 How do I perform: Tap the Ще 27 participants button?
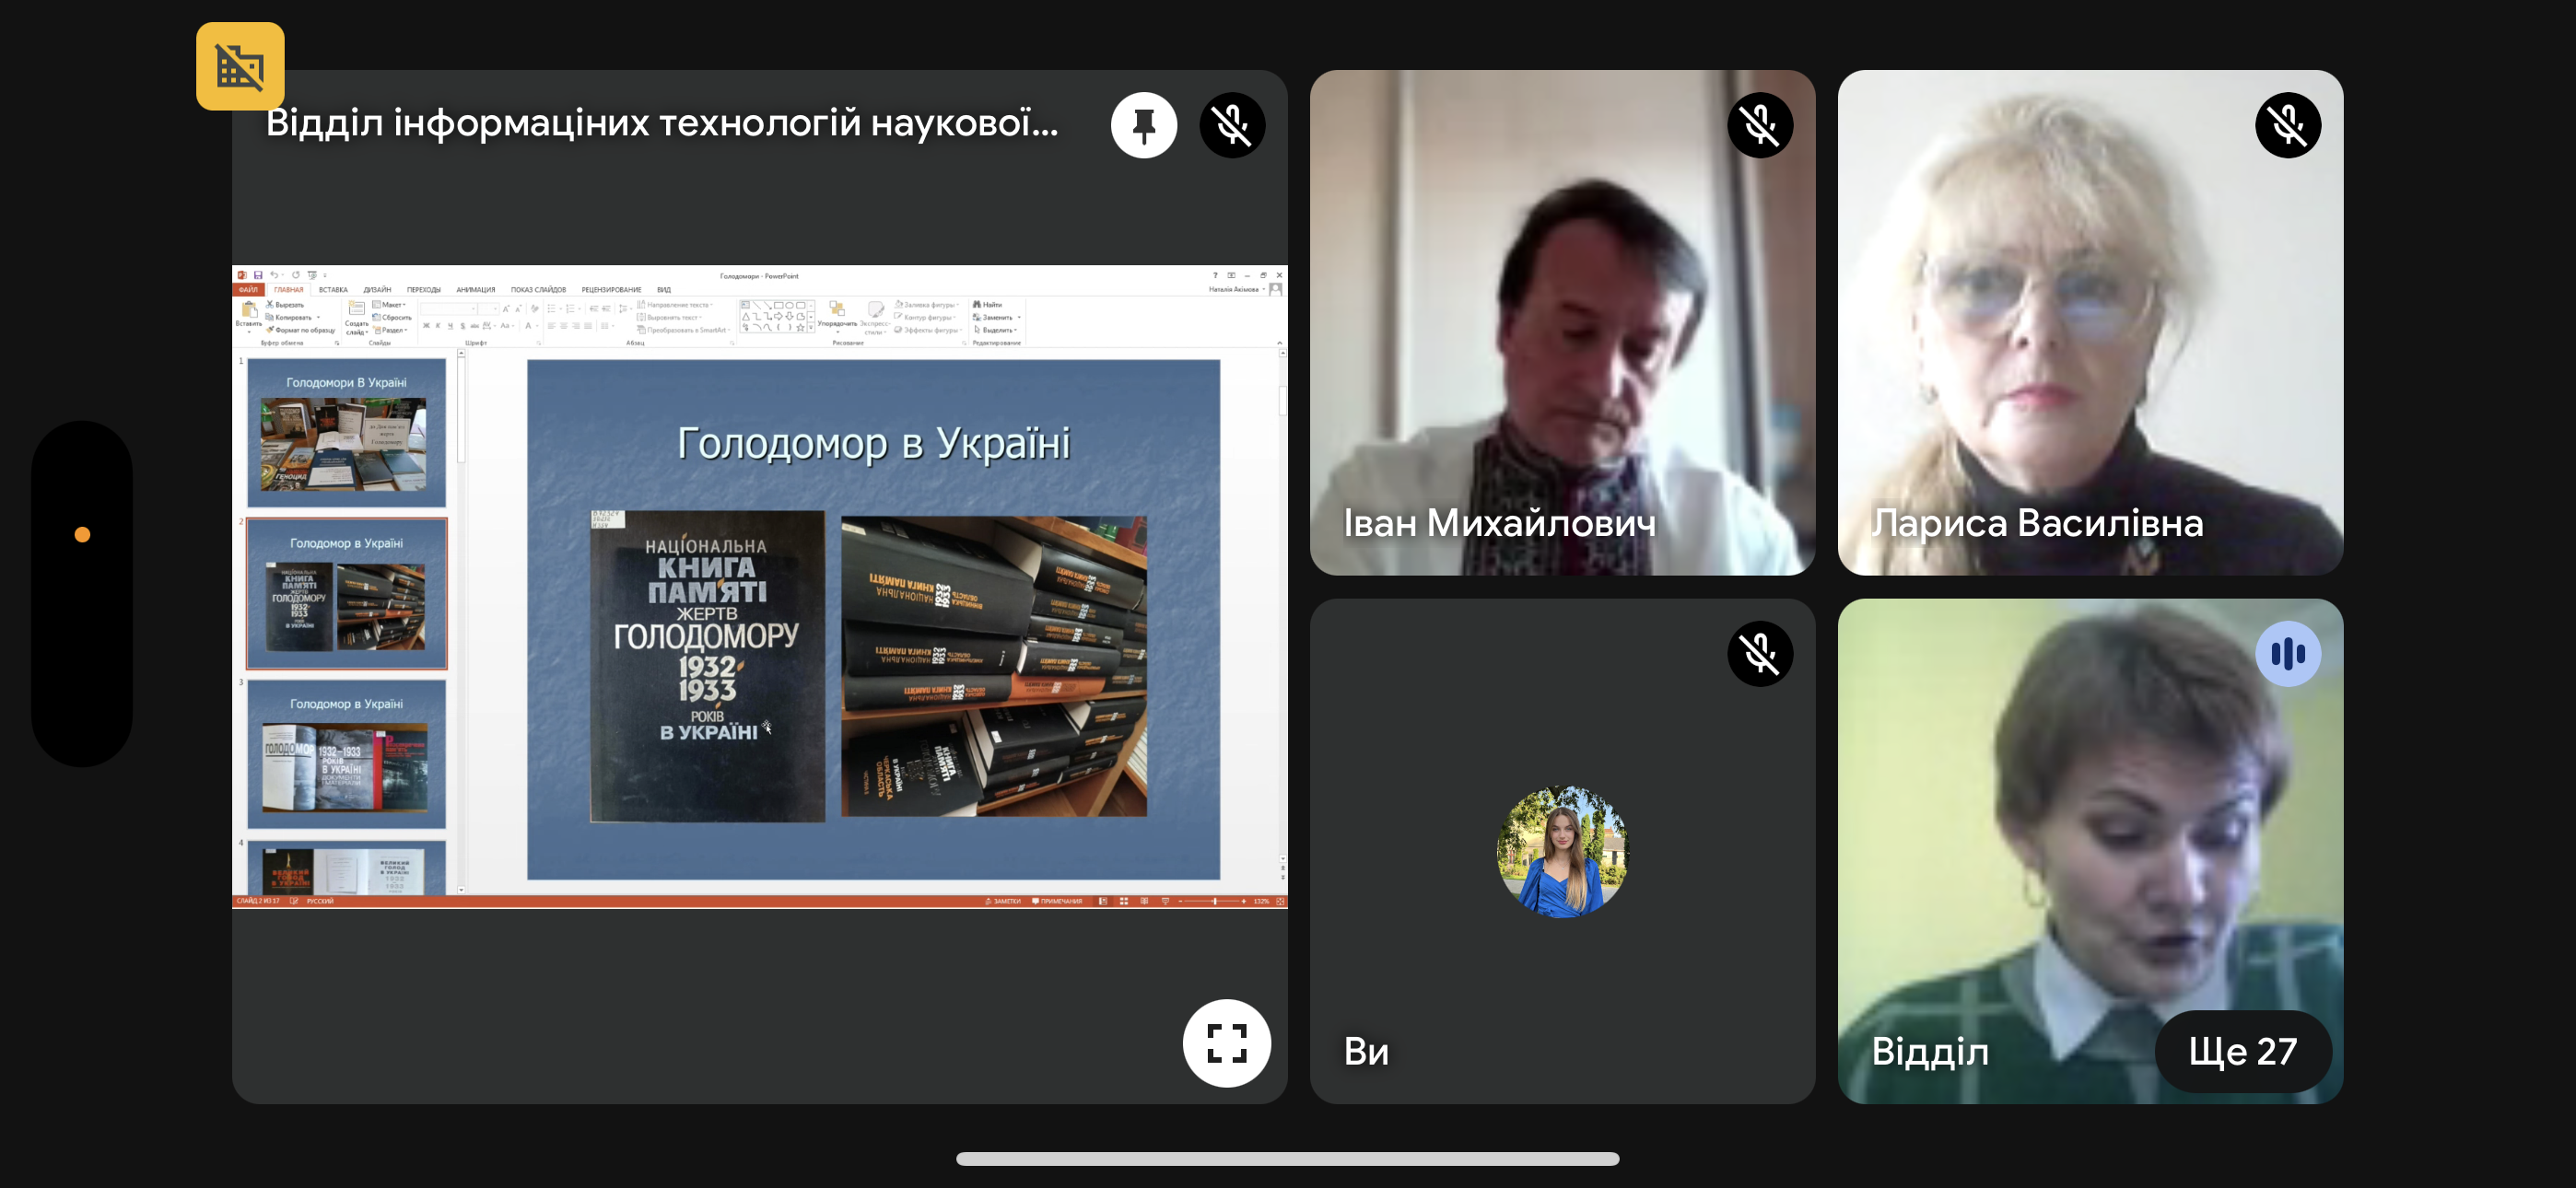(2242, 1051)
